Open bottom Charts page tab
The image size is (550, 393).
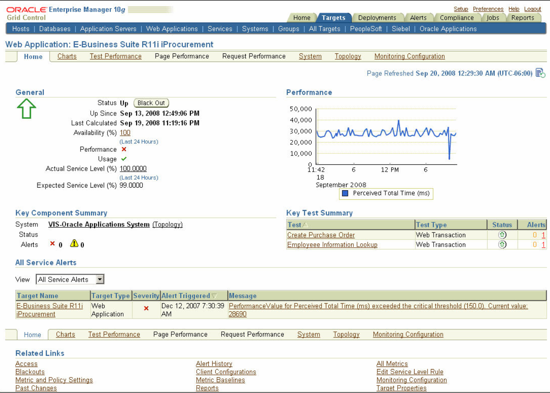tap(65, 334)
